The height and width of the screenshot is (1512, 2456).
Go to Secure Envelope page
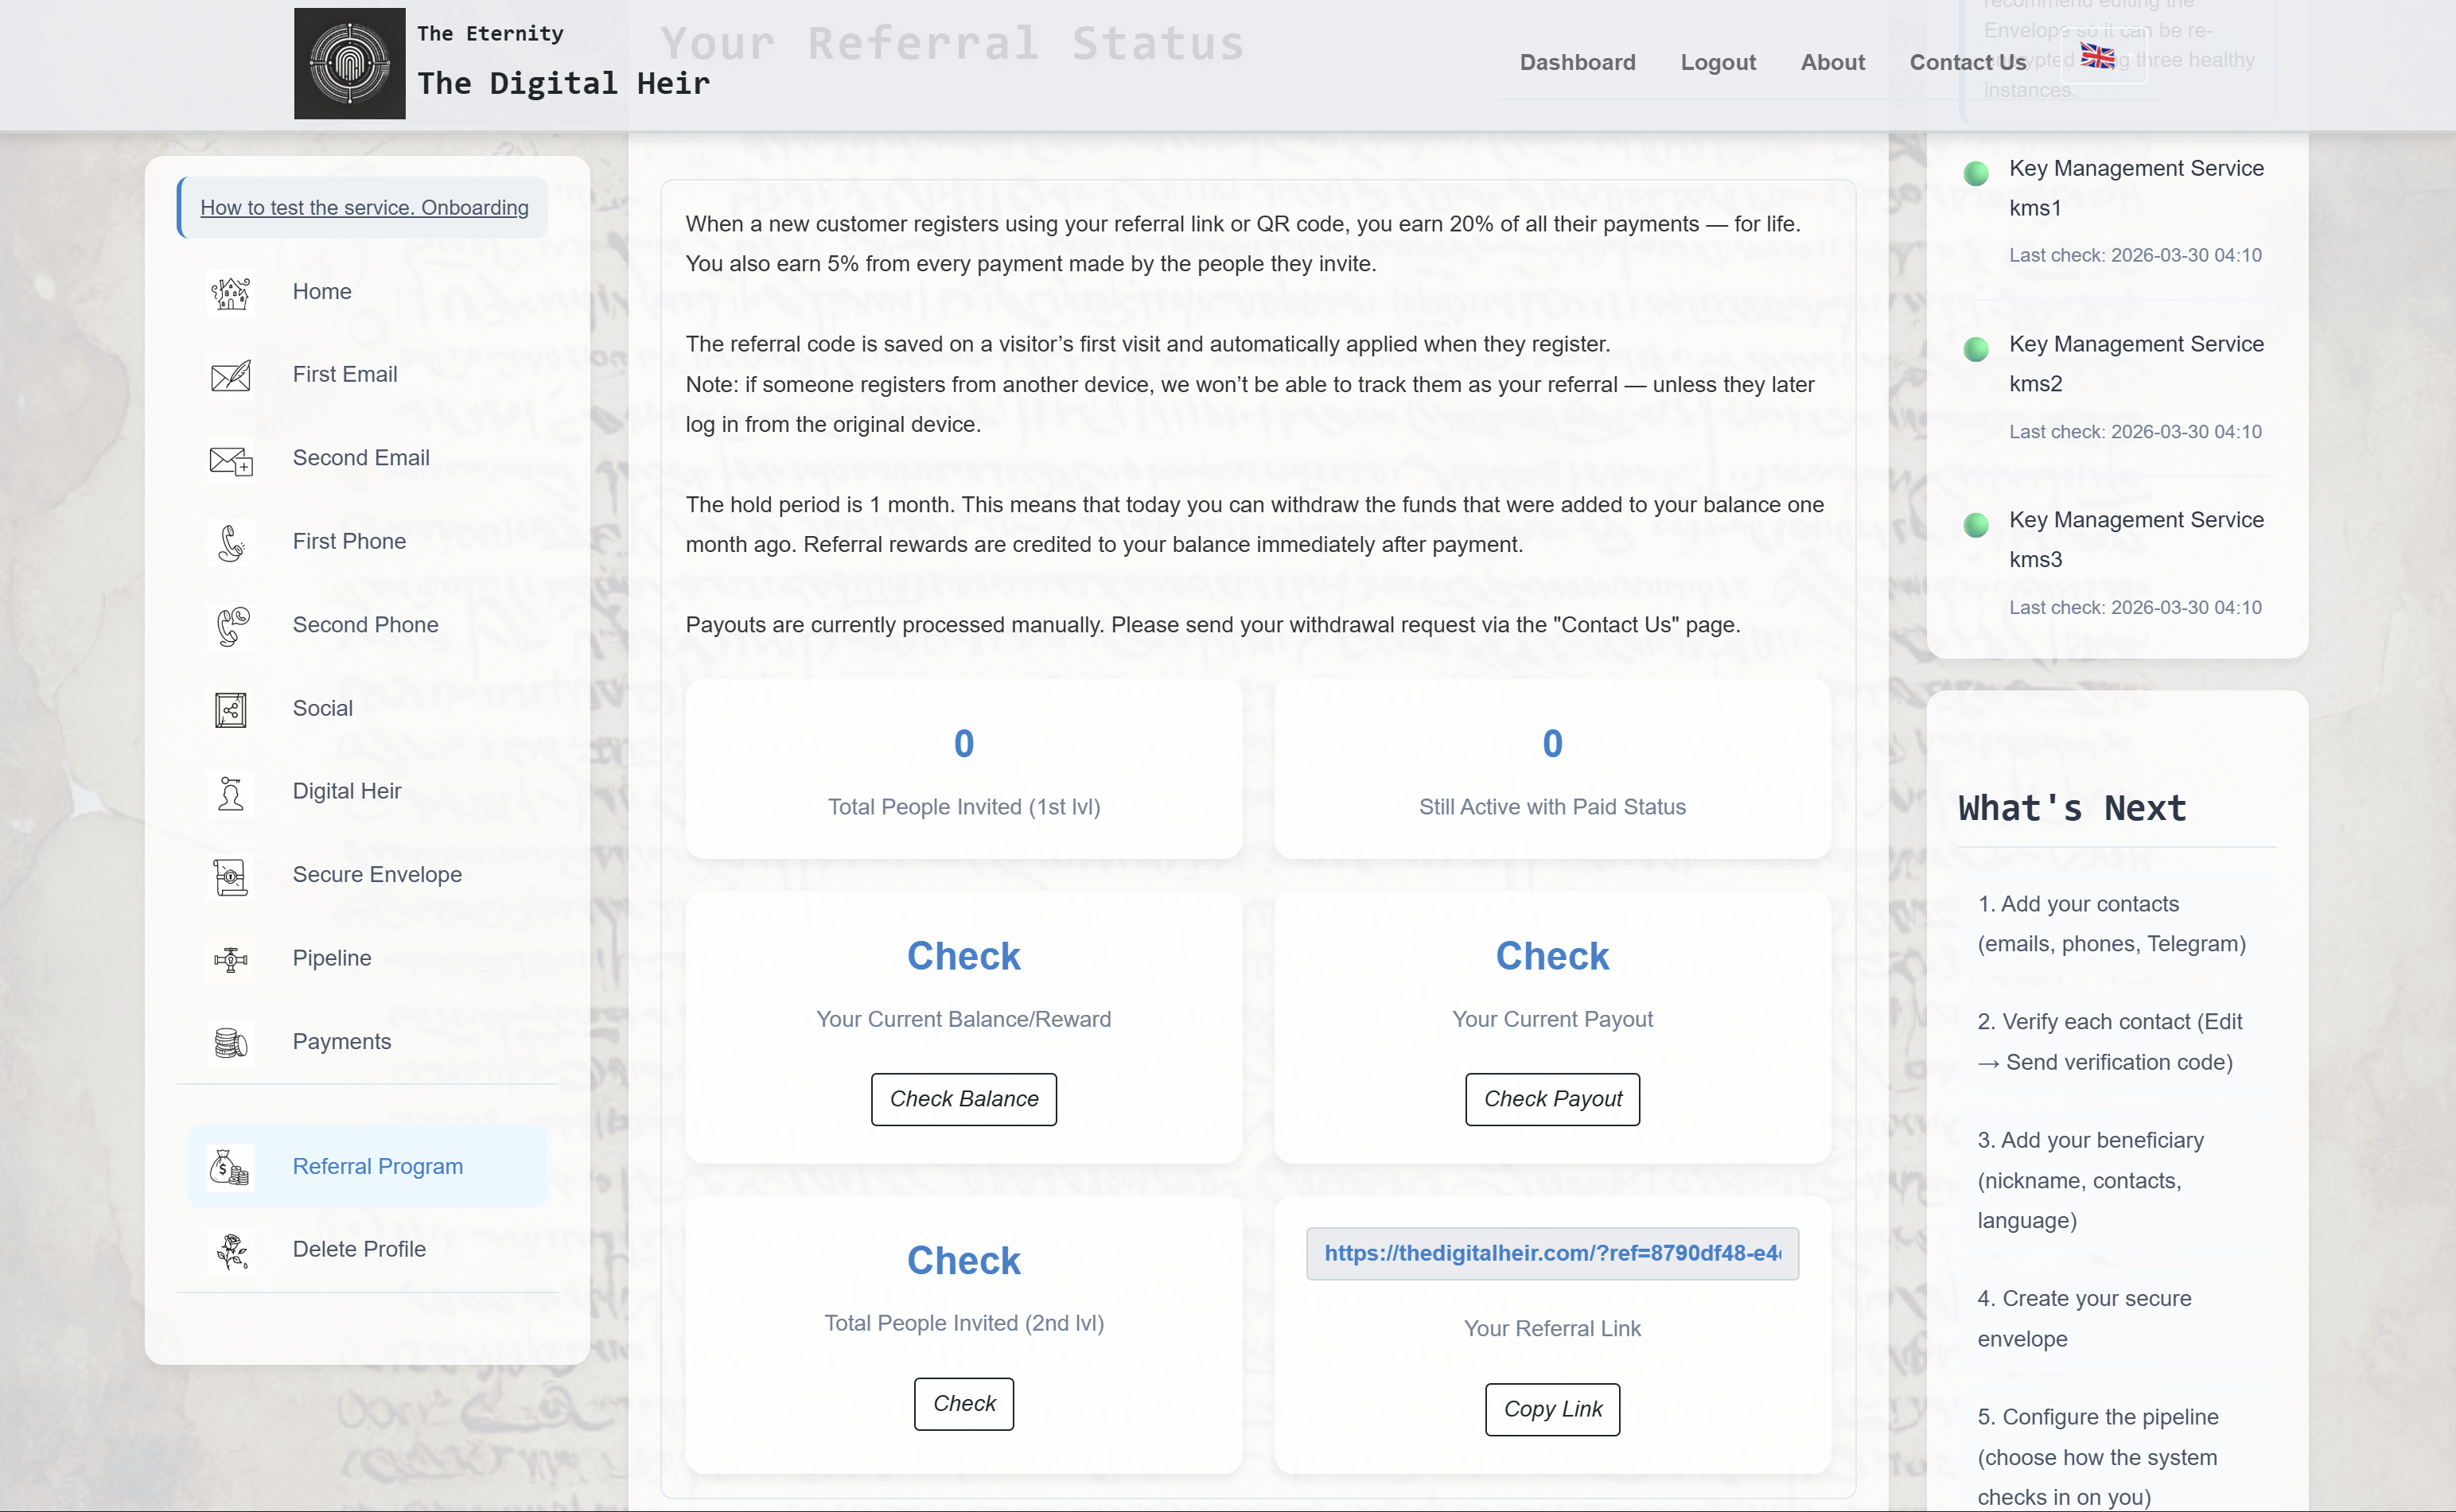pyautogui.click(x=367, y=875)
